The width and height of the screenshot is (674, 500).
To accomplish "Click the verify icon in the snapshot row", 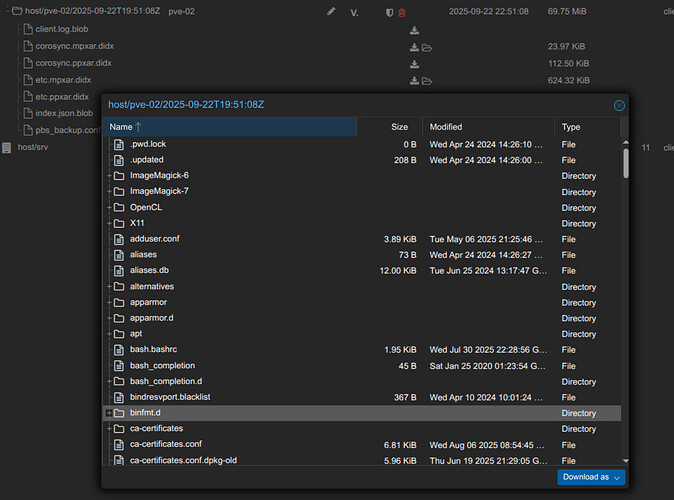I will (354, 12).
